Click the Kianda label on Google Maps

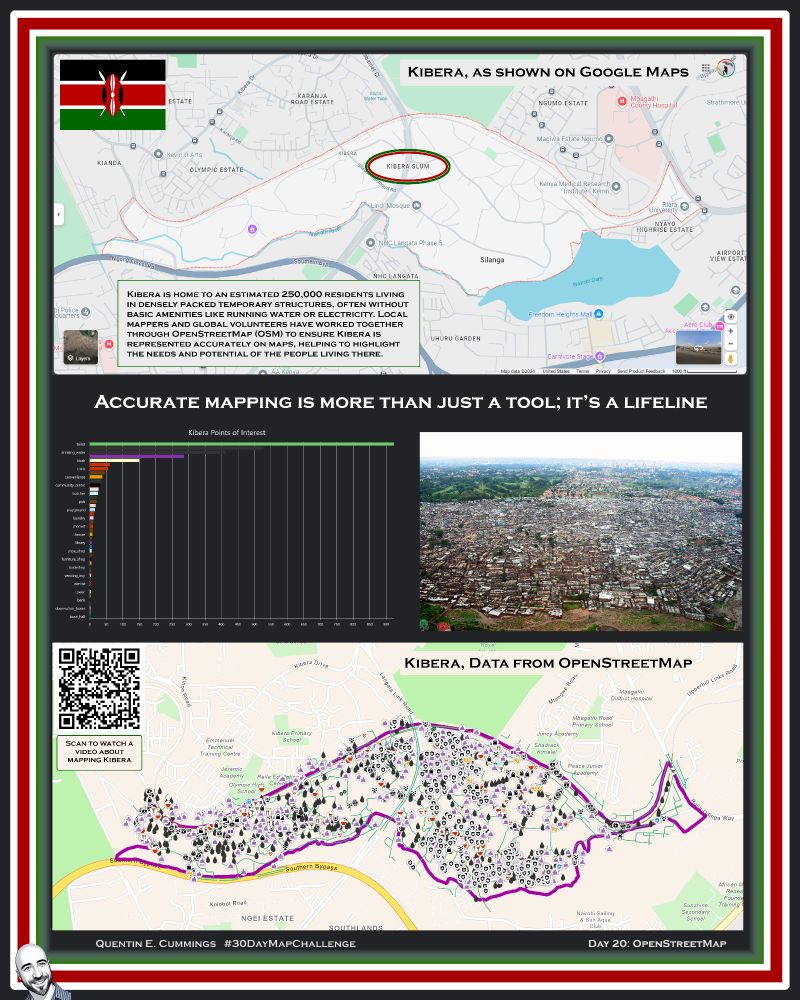(x=109, y=163)
